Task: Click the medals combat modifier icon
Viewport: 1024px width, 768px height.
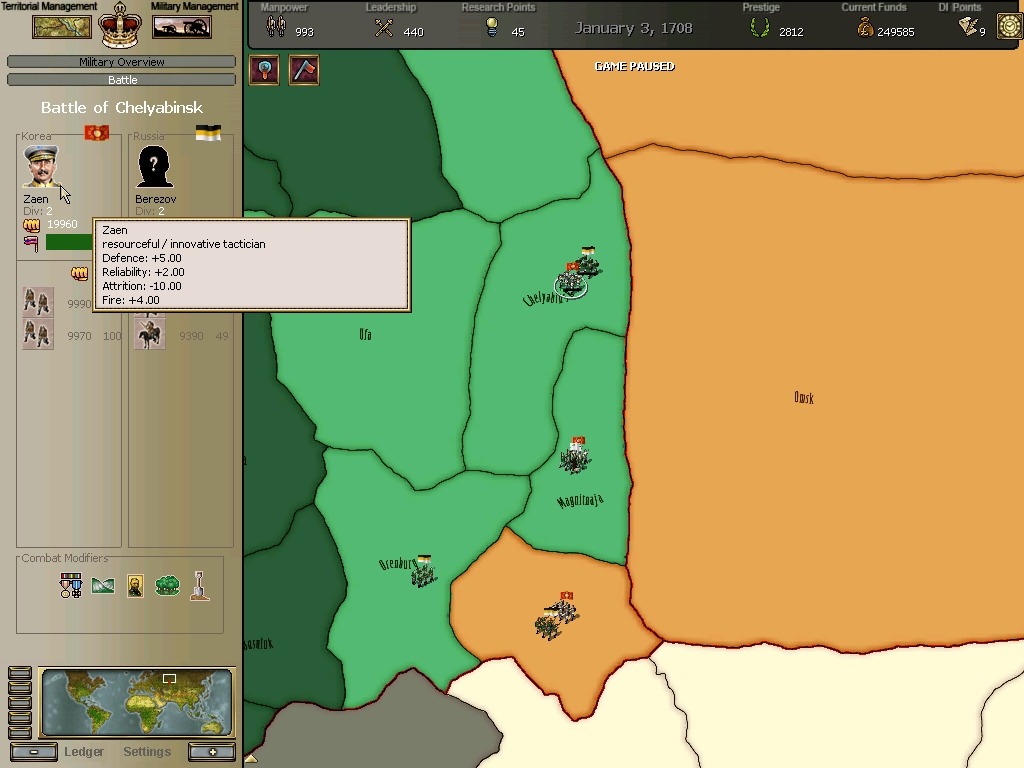Action: pos(71,586)
